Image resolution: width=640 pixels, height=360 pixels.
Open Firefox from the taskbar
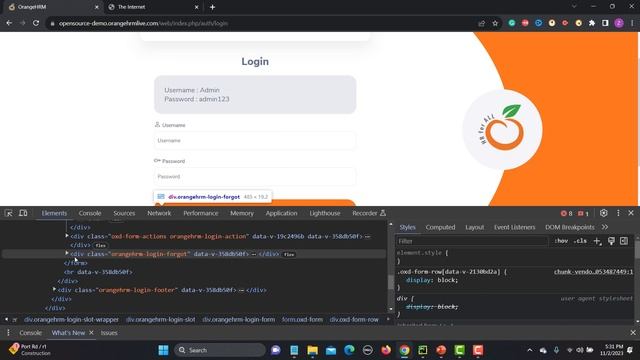pos(386,350)
